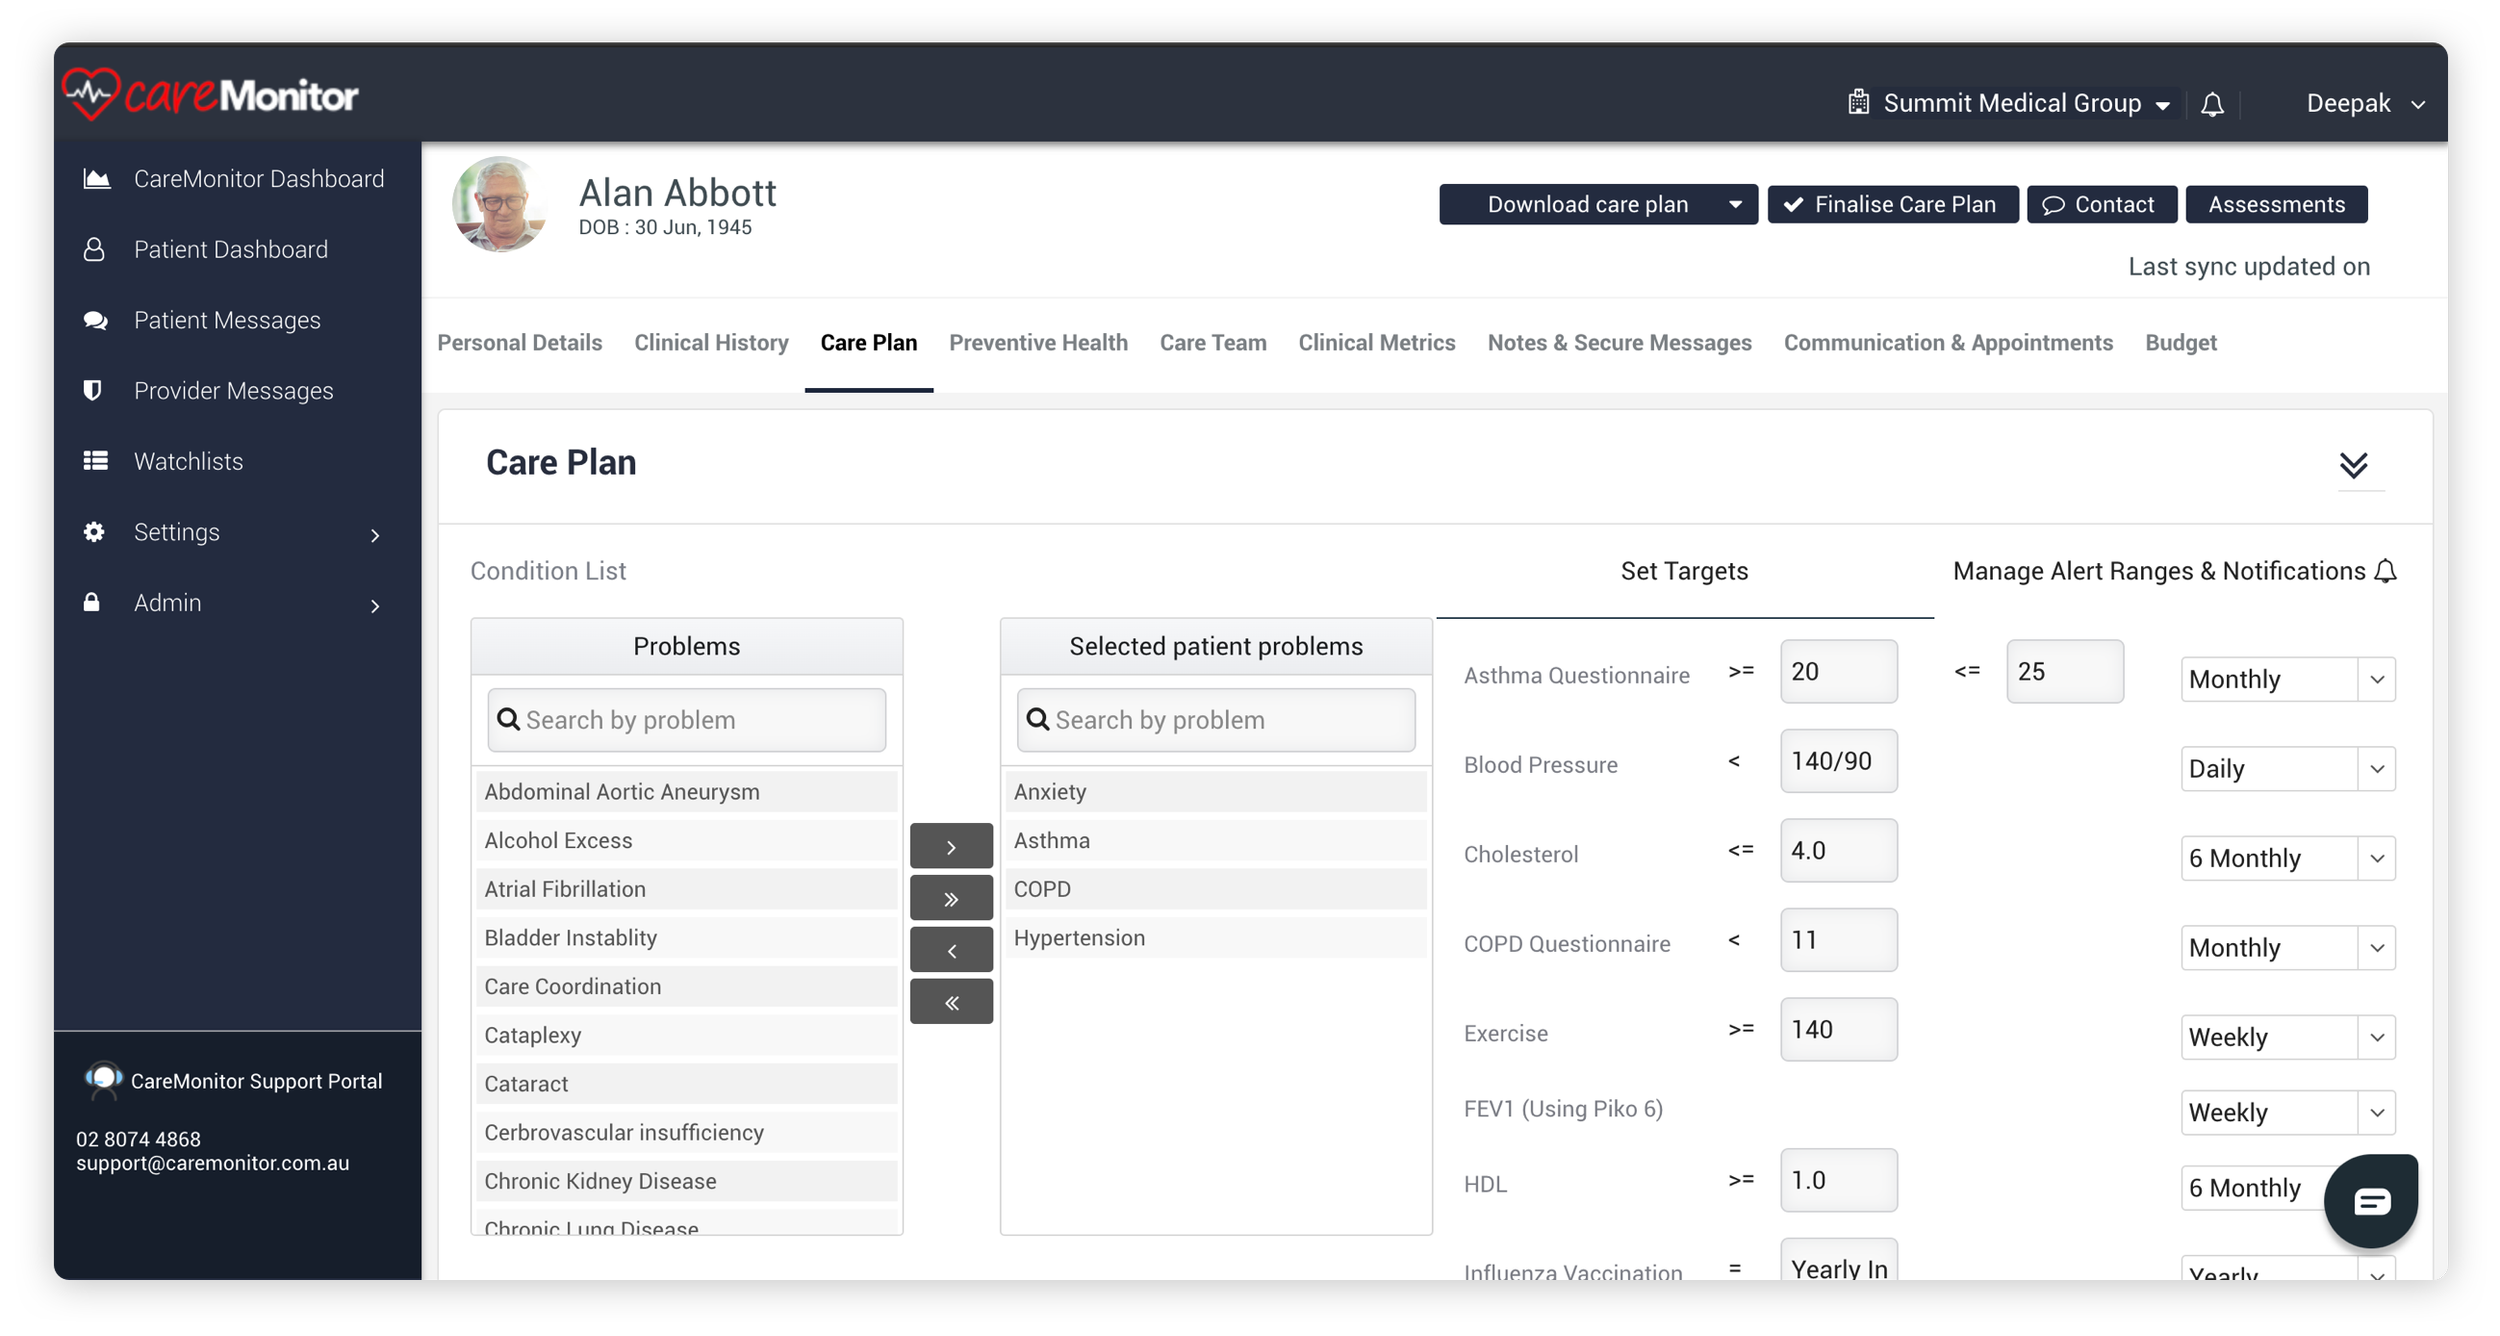Remove selected problem with left arrow
Viewport: 2500px width, 1336px height.
coord(951,950)
